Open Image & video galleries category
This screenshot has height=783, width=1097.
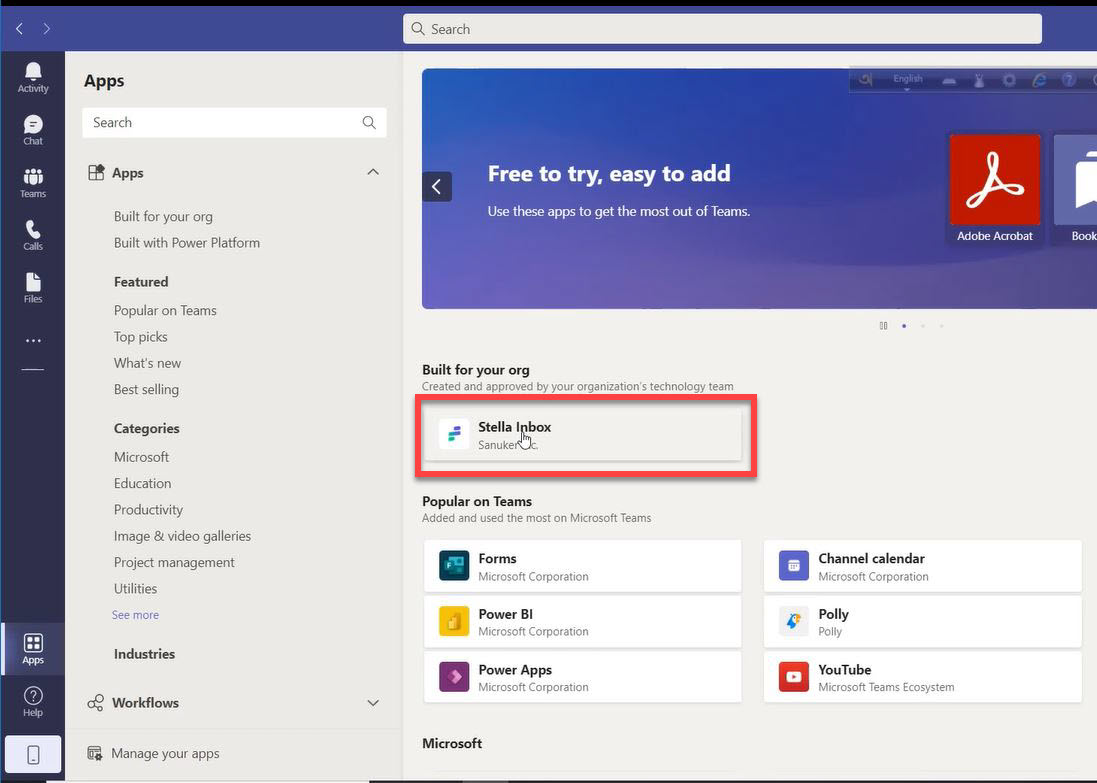click(183, 536)
